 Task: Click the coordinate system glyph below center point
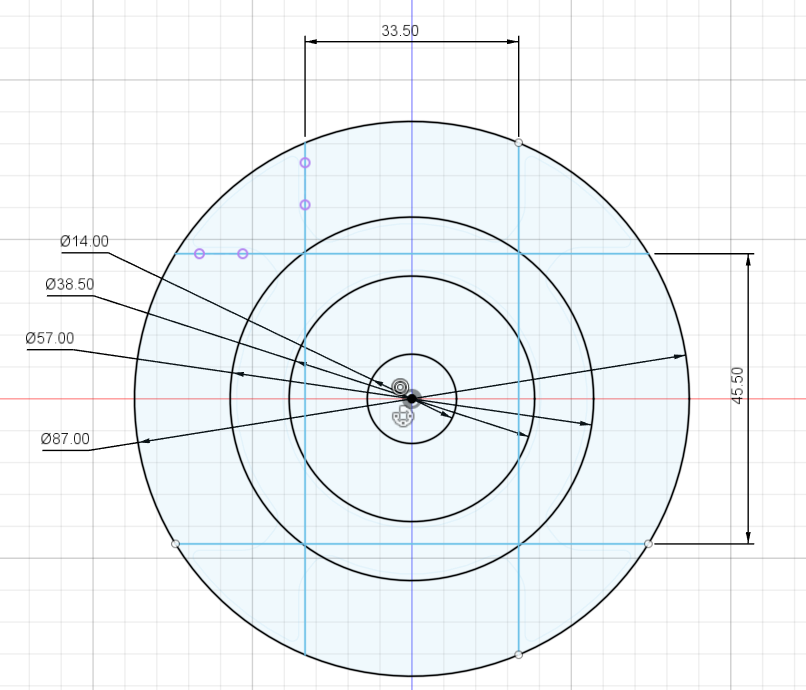pos(403,417)
